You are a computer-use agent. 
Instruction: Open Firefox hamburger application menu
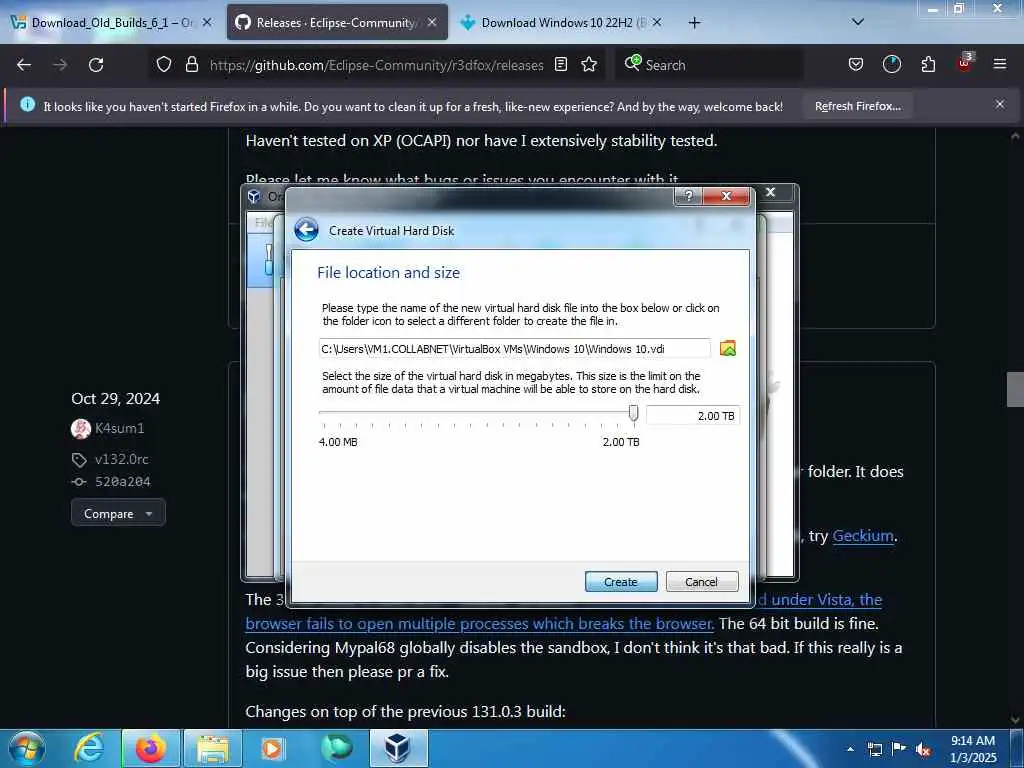coord(1000,65)
